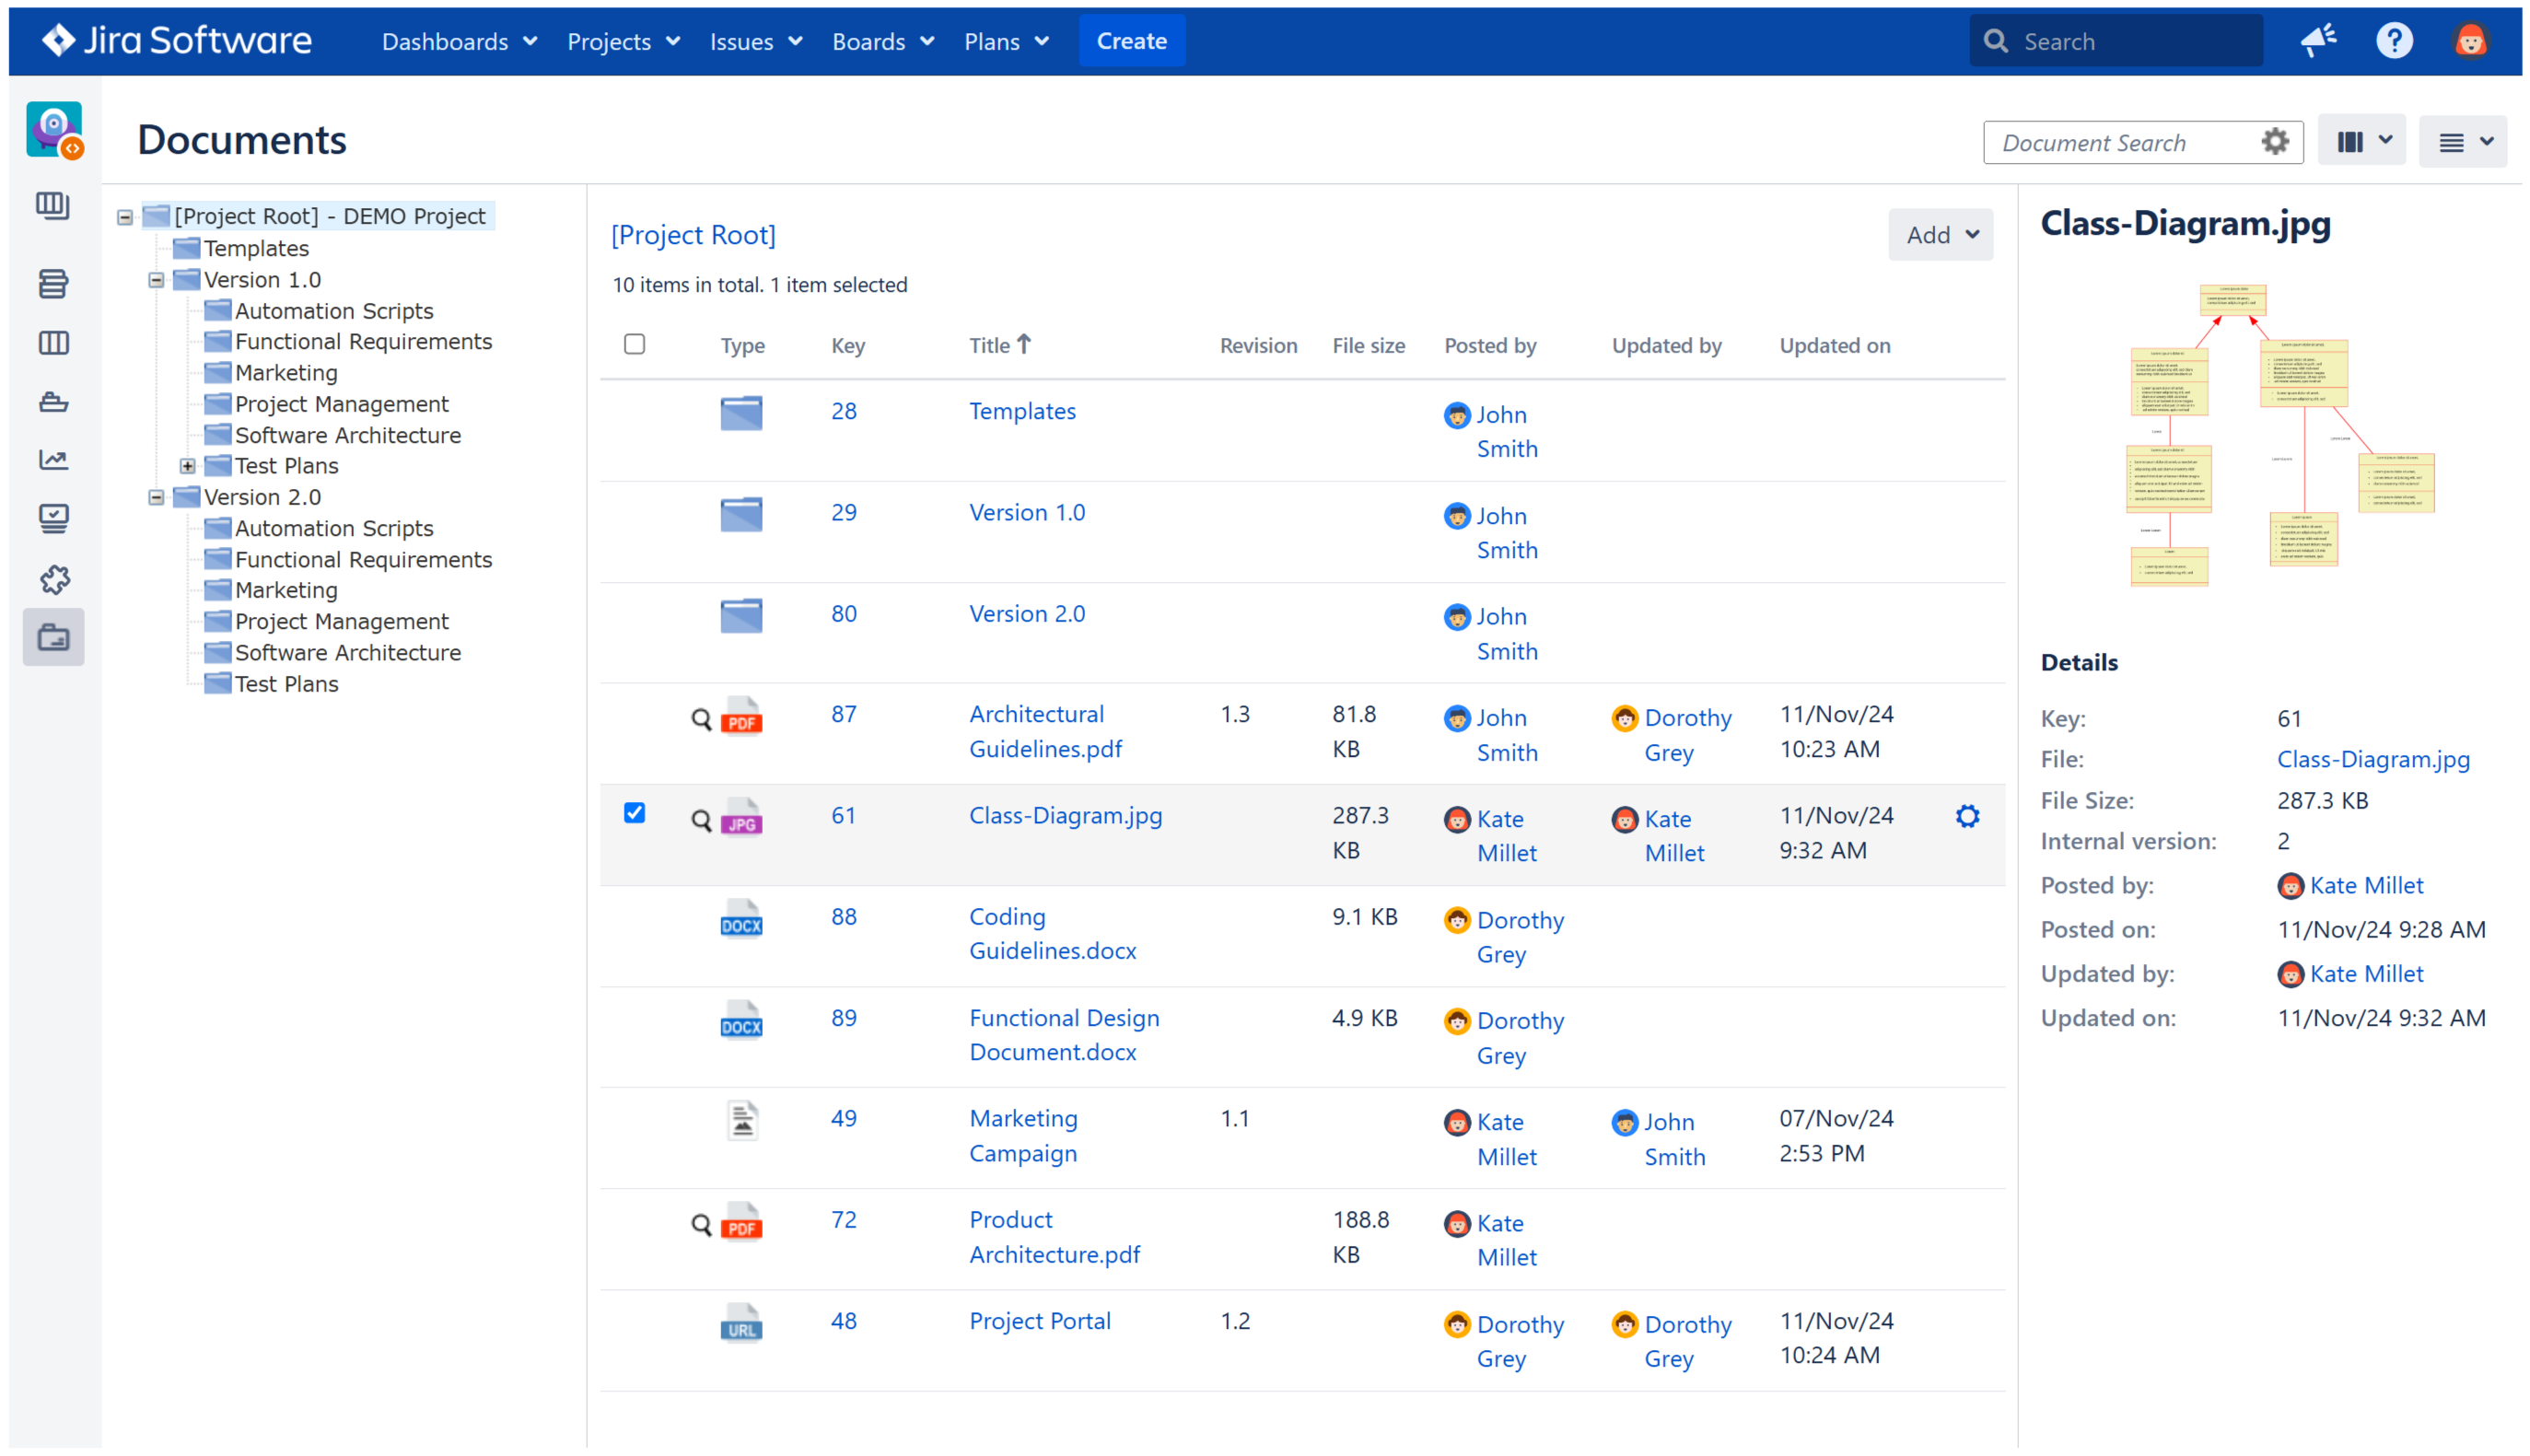This screenshot has width=2530, height=1456.
Task: Expand the Test Plans folder under Version 1.0
Action: click(x=188, y=465)
